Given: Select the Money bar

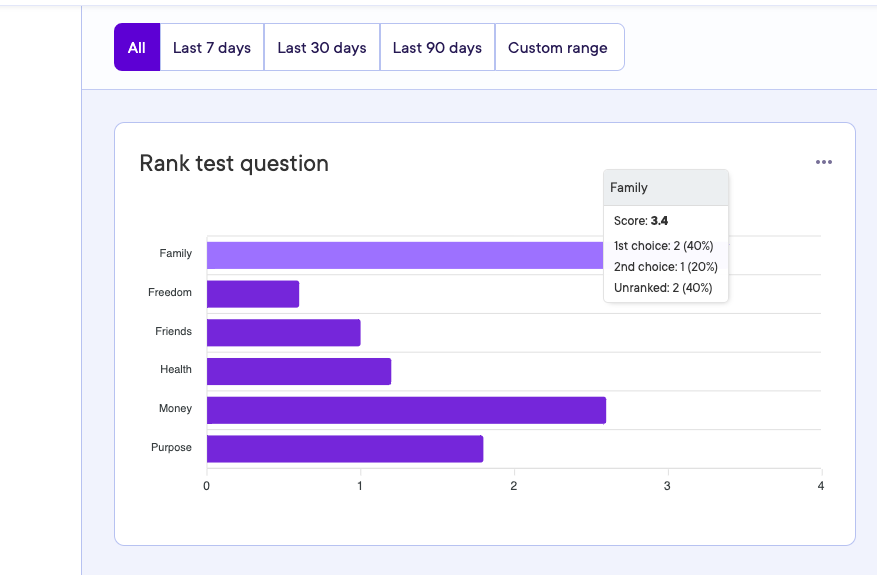Looking at the screenshot, I should click(x=406, y=410).
